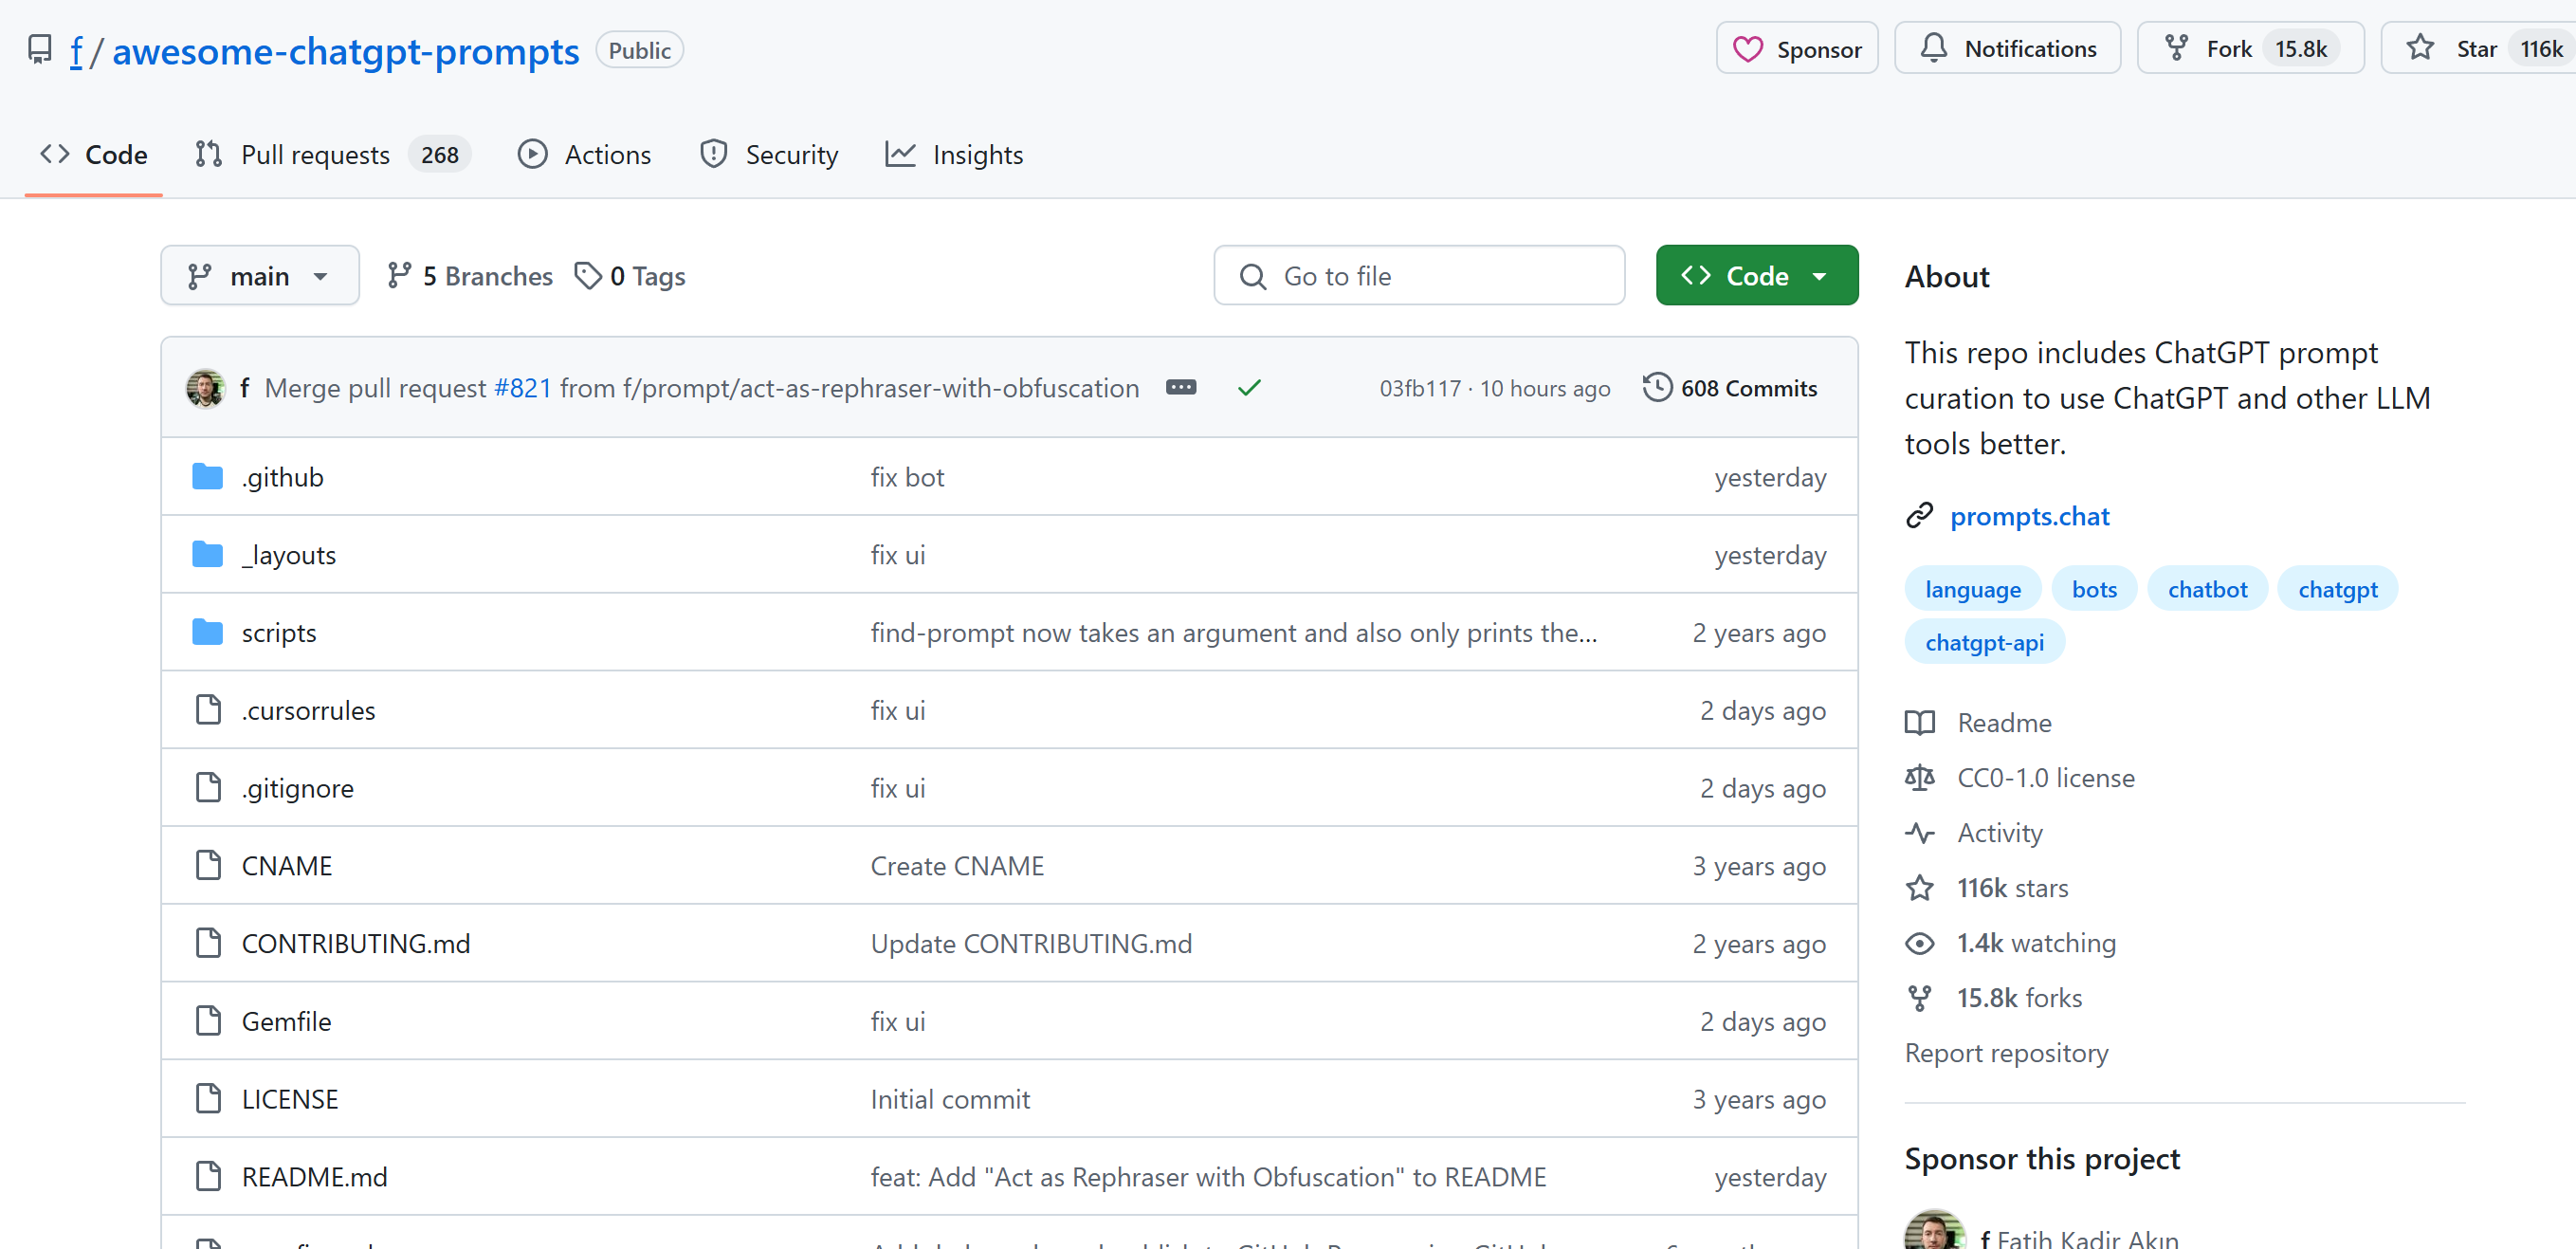2576x1249 pixels.
Task: Click the 'fix bot' commit message
Action: pyautogui.click(x=906, y=477)
